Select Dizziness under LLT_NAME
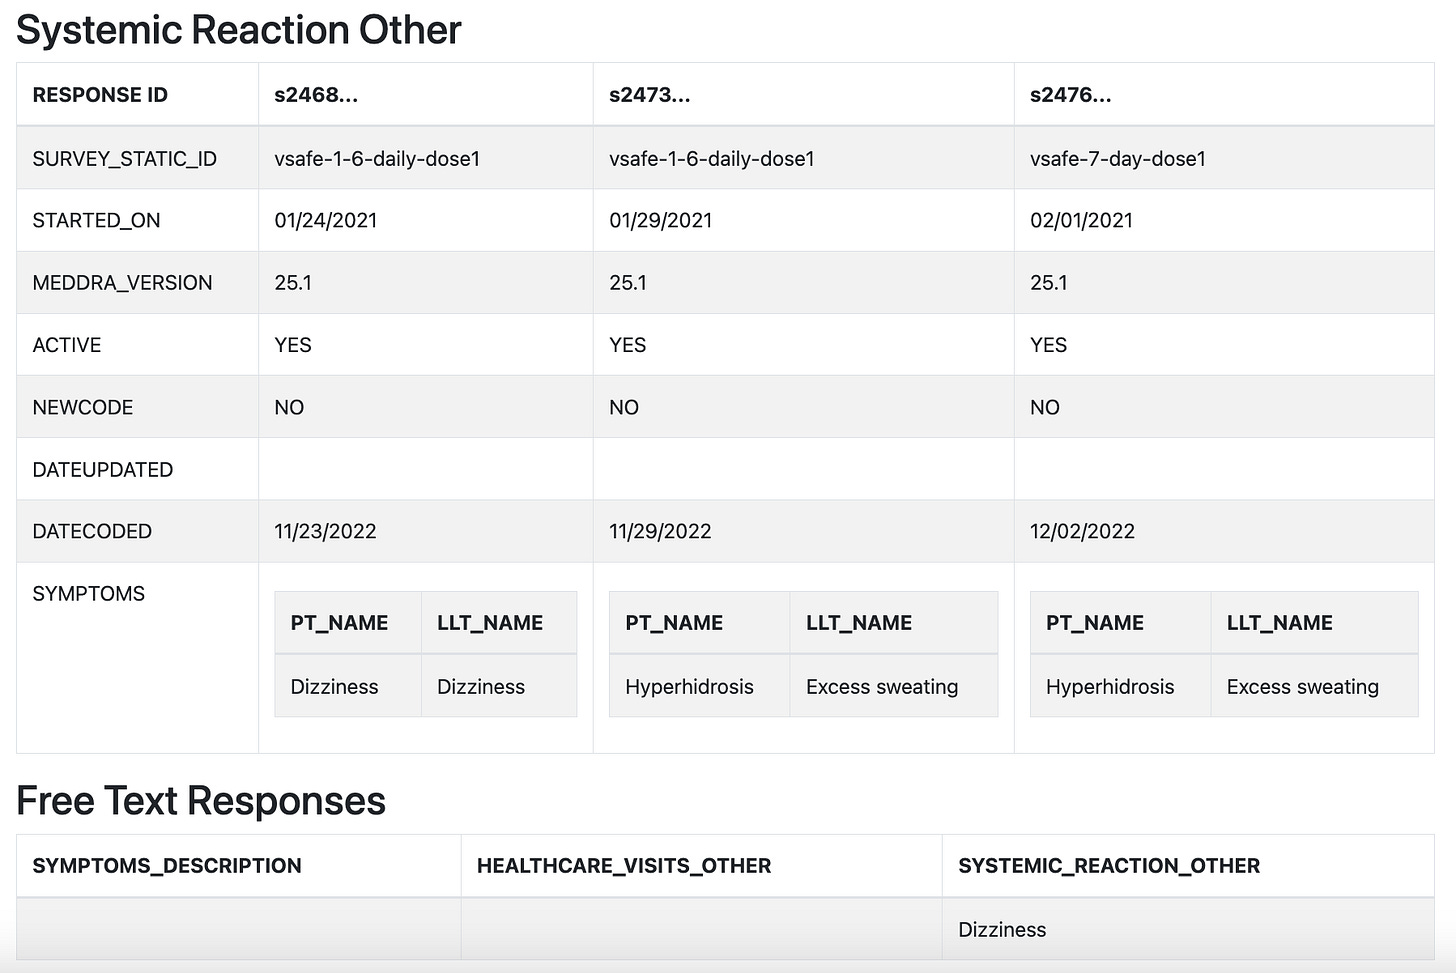 click(481, 687)
